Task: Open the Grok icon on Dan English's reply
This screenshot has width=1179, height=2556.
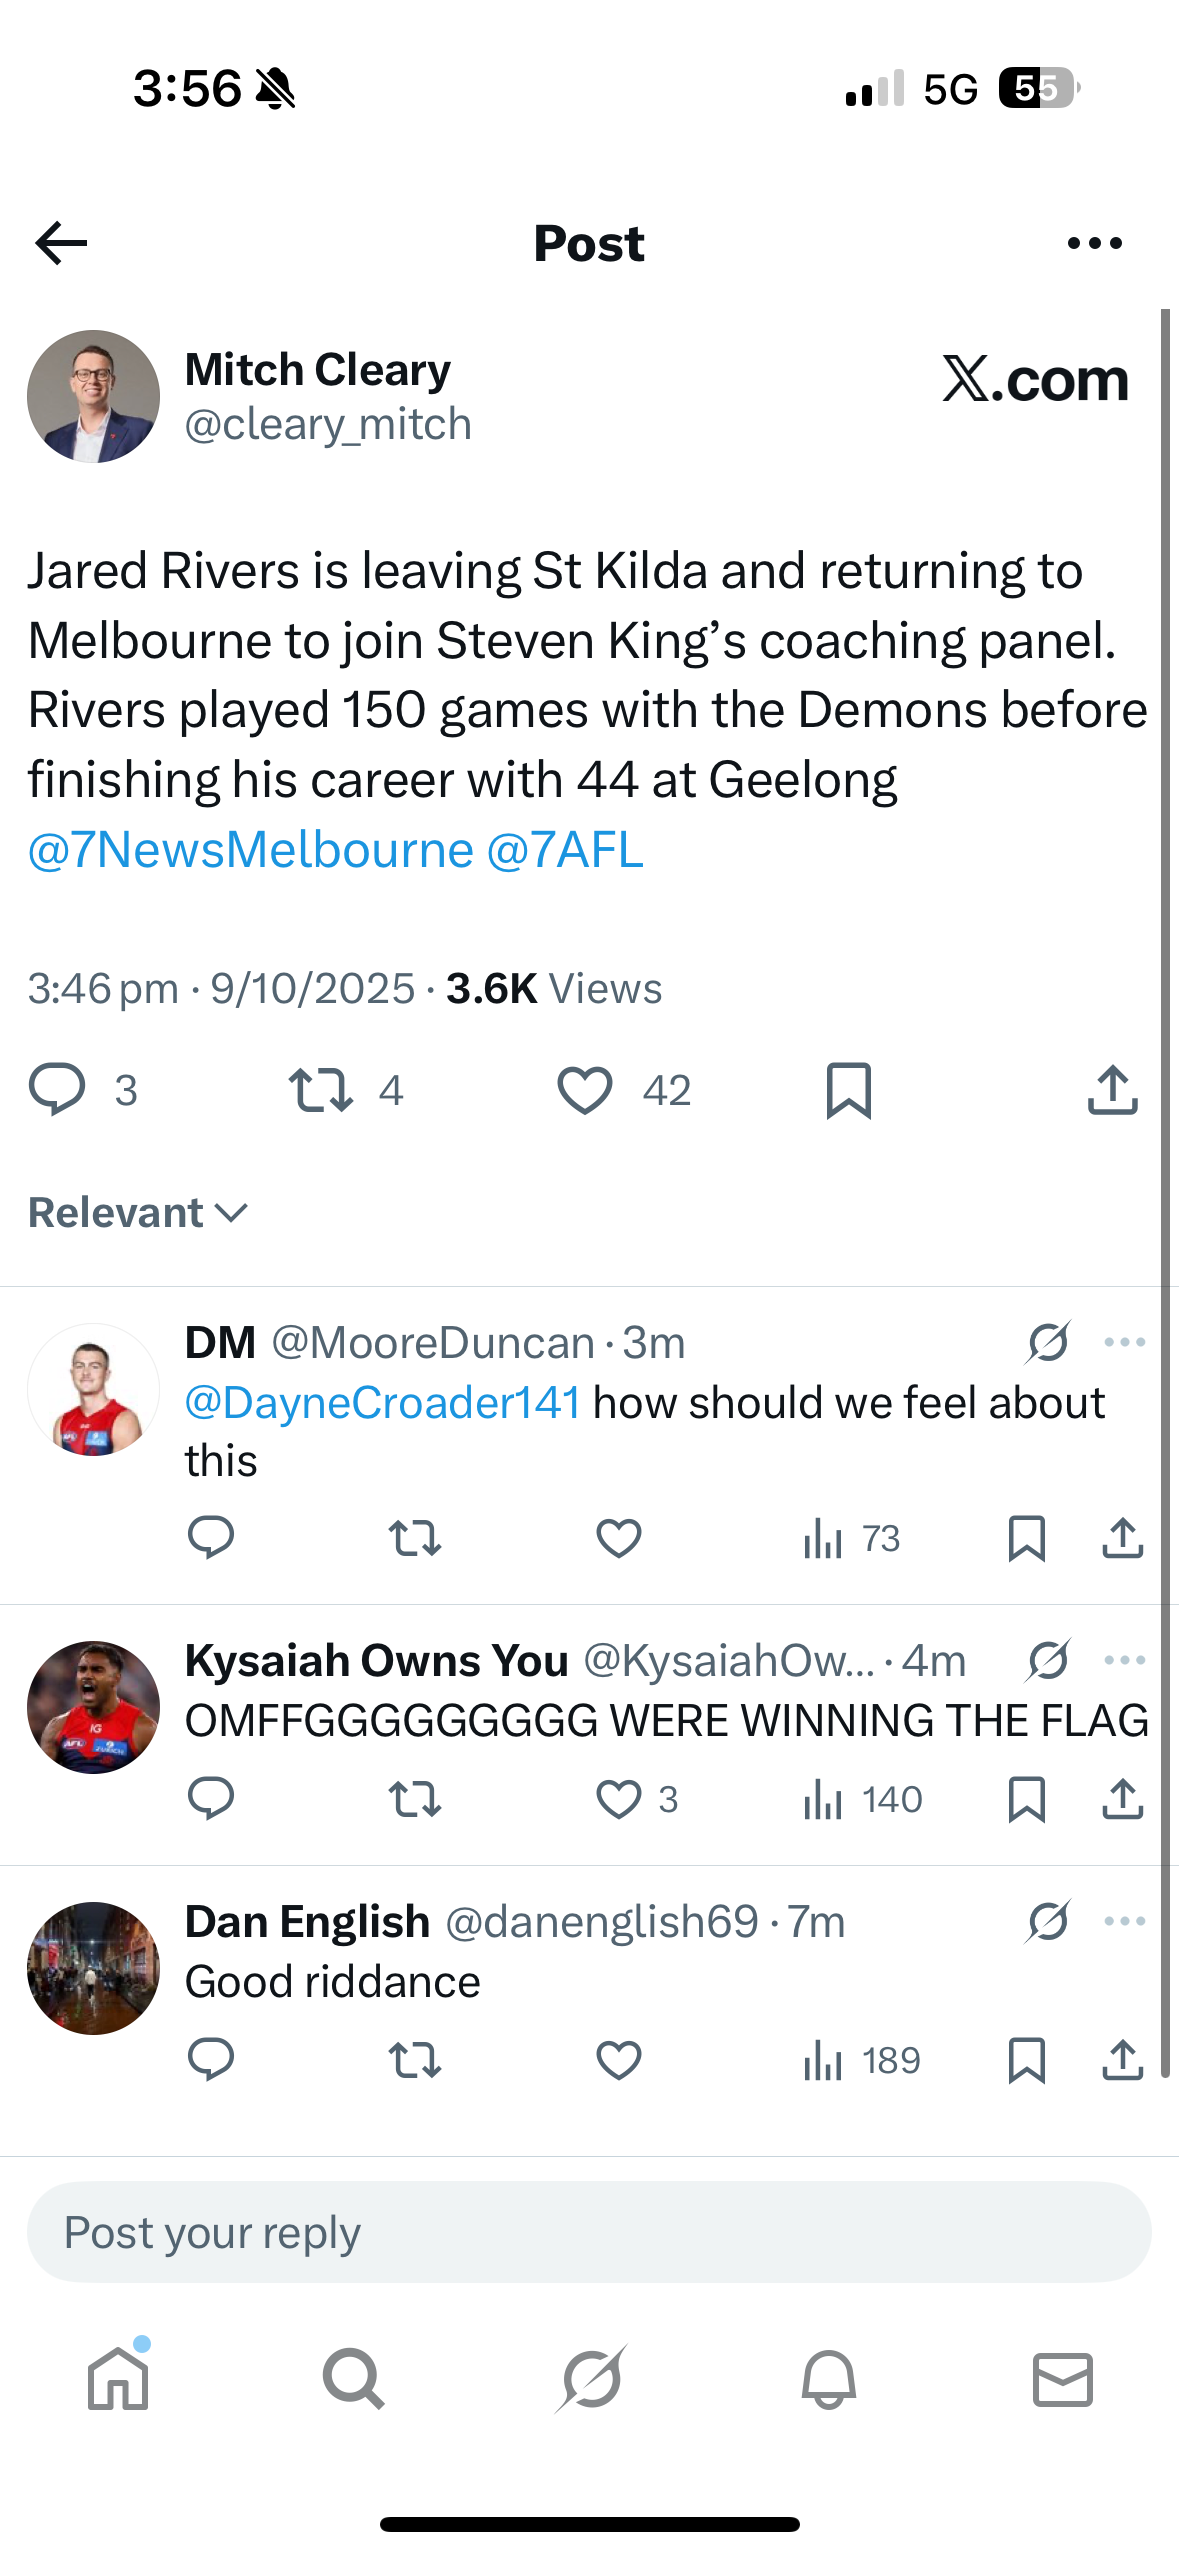Action: [x=1048, y=1921]
